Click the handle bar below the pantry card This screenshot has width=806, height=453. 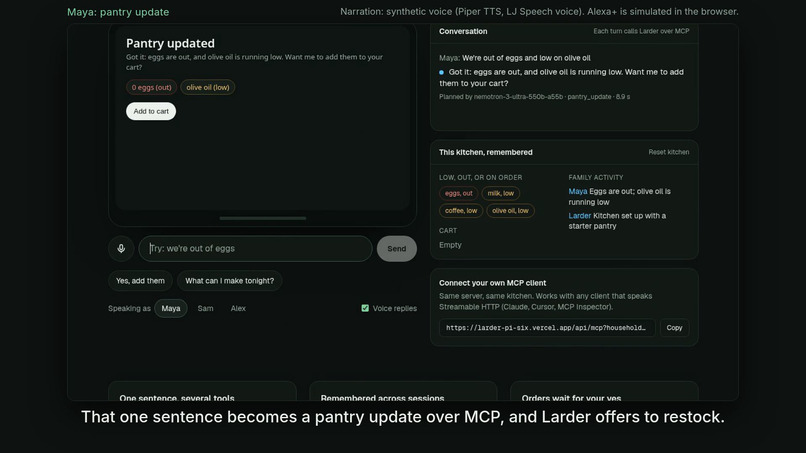coord(263,219)
